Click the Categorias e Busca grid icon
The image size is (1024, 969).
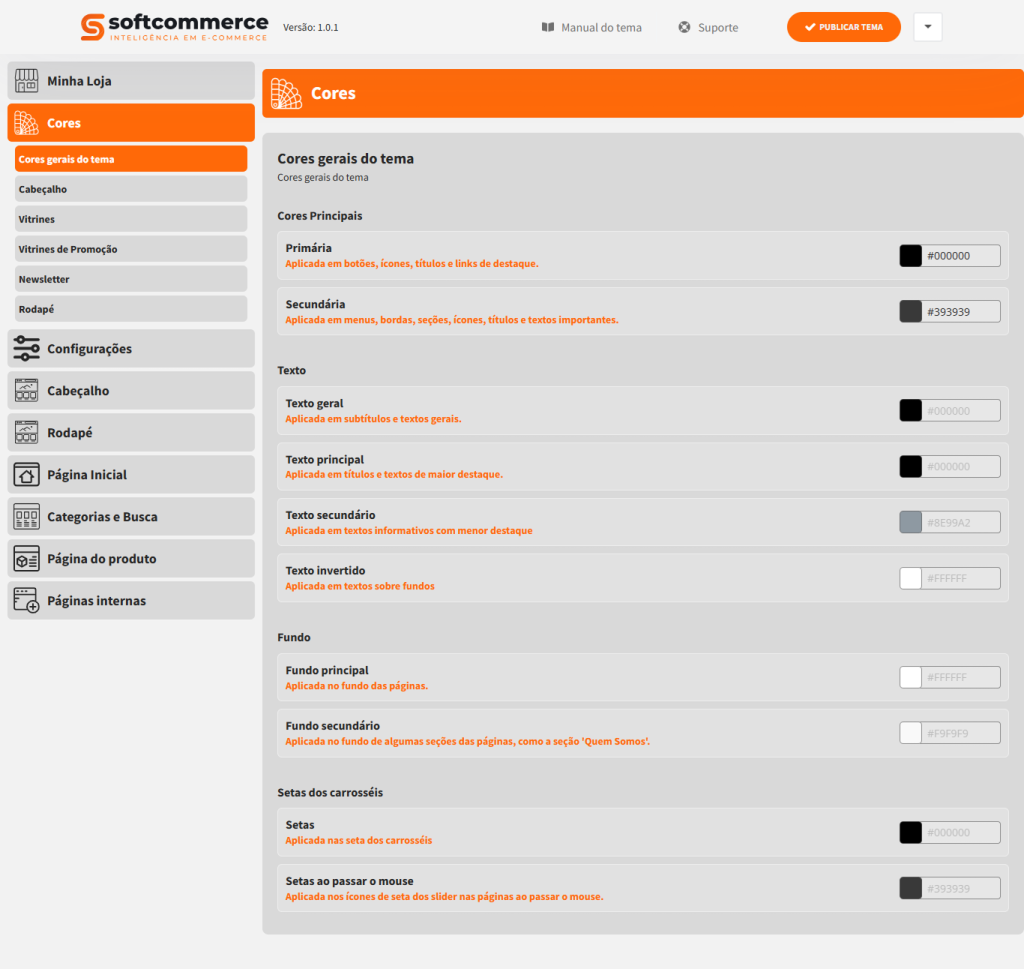click(x=26, y=516)
